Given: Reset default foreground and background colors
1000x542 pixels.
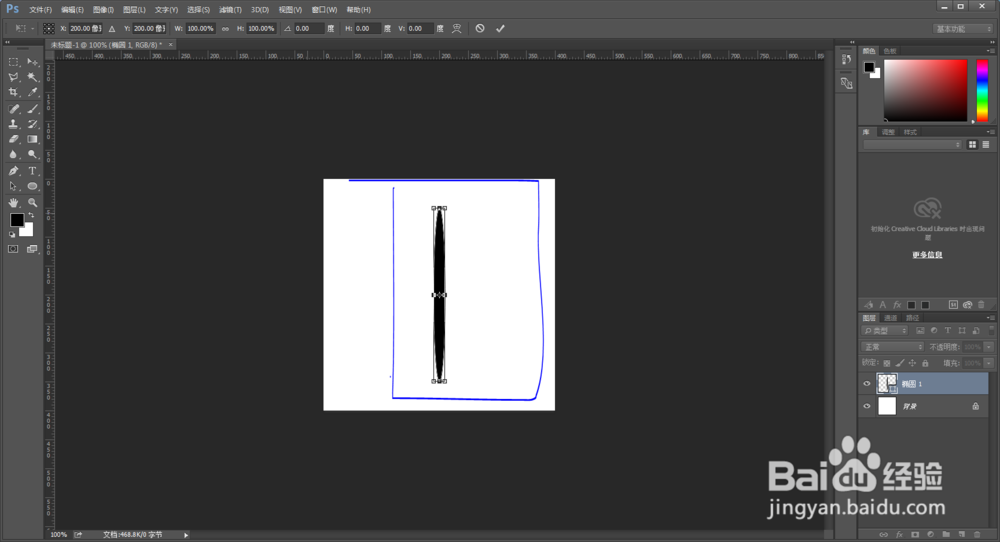Looking at the screenshot, I should [11, 234].
